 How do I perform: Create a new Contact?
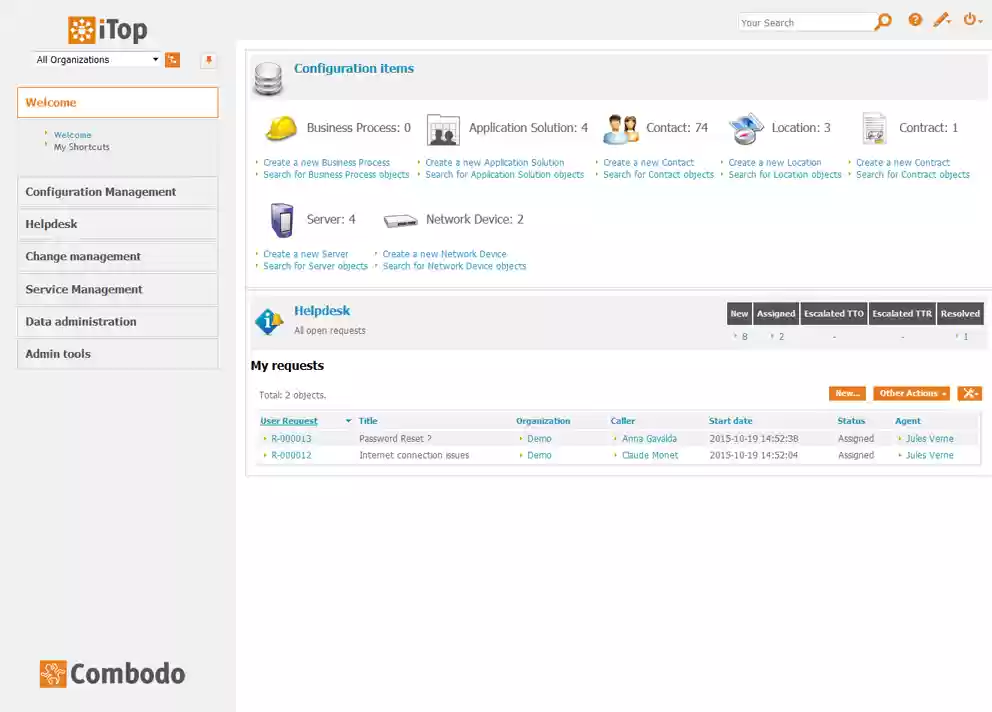(x=648, y=162)
